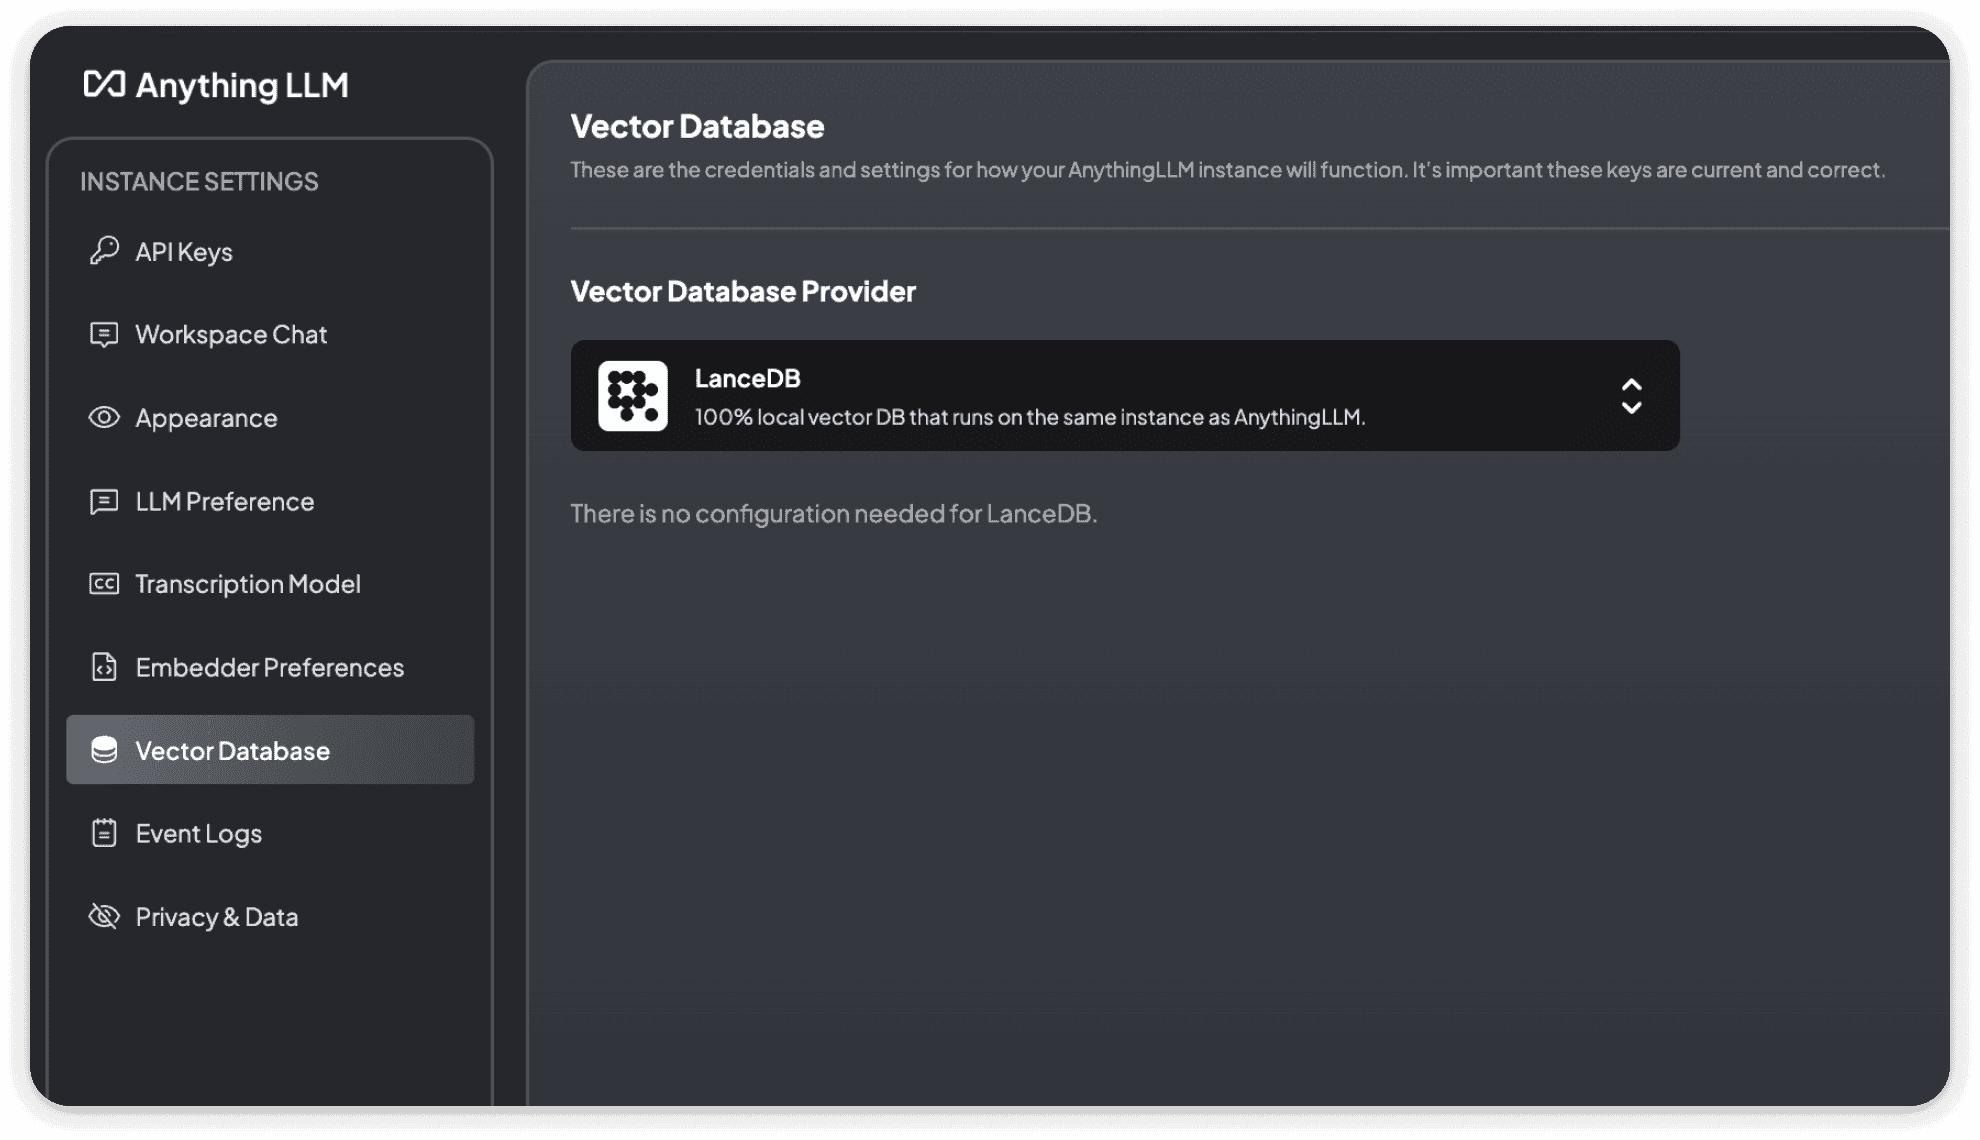
Task: Click the Vector Database cylinder icon
Action: pyautogui.click(x=104, y=750)
